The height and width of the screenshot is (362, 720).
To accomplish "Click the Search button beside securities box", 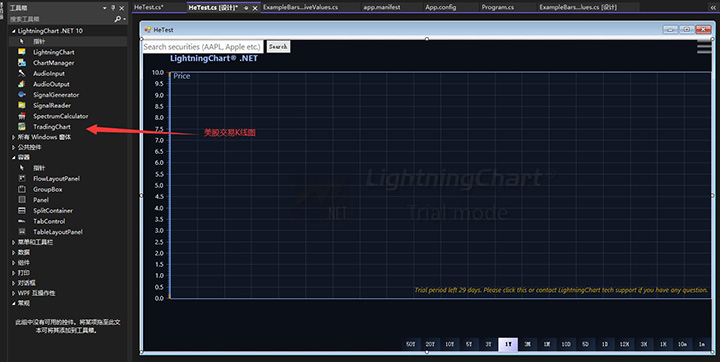I will coord(278,47).
